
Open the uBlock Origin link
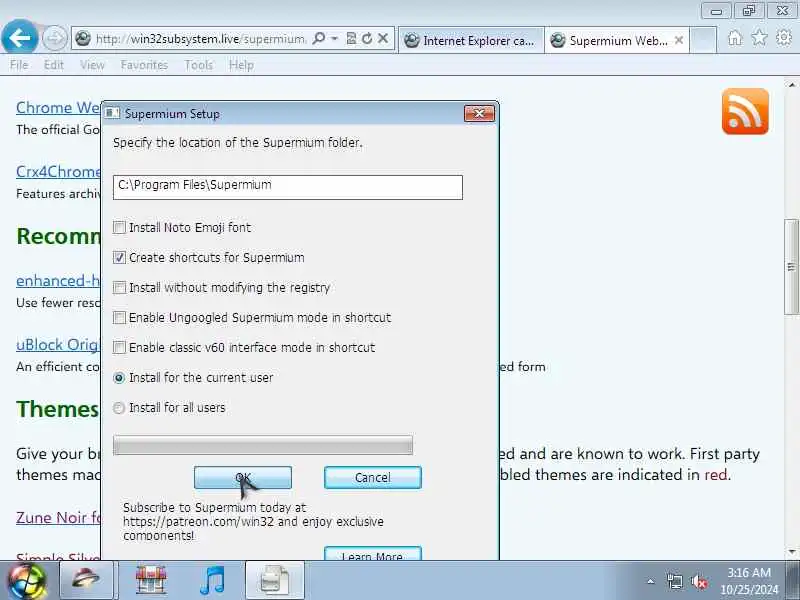(x=58, y=345)
